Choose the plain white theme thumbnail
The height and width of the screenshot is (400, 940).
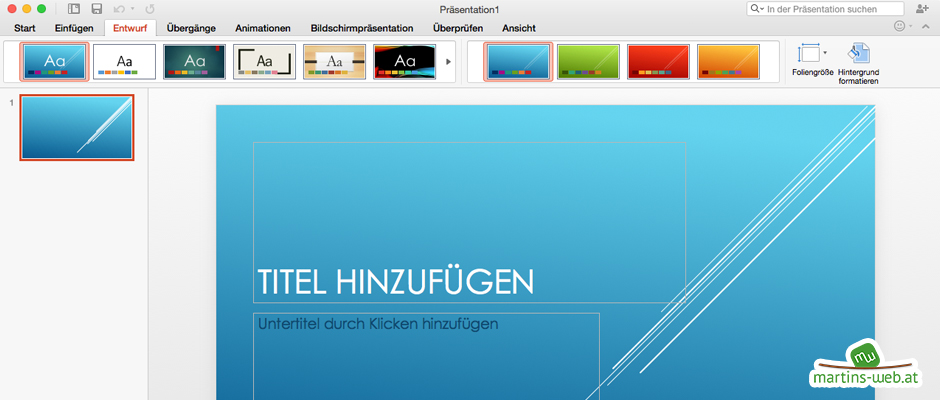click(124, 62)
